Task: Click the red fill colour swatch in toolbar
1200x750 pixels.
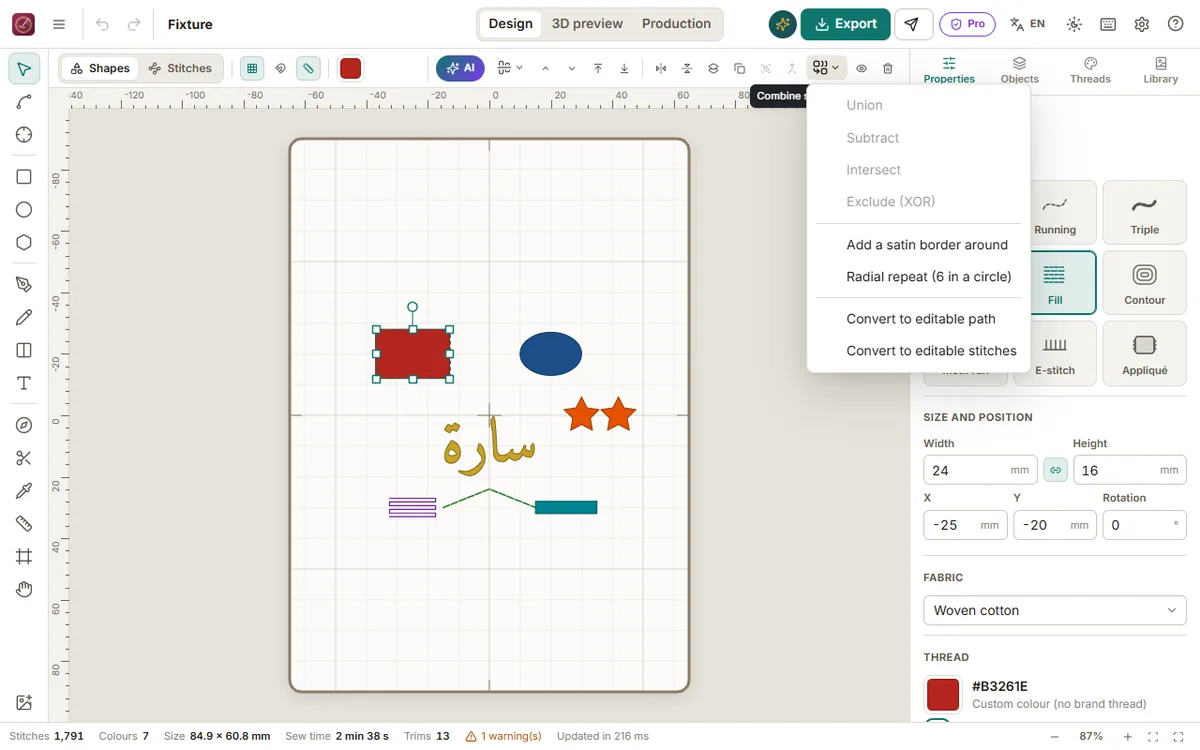Action: [350, 68]
